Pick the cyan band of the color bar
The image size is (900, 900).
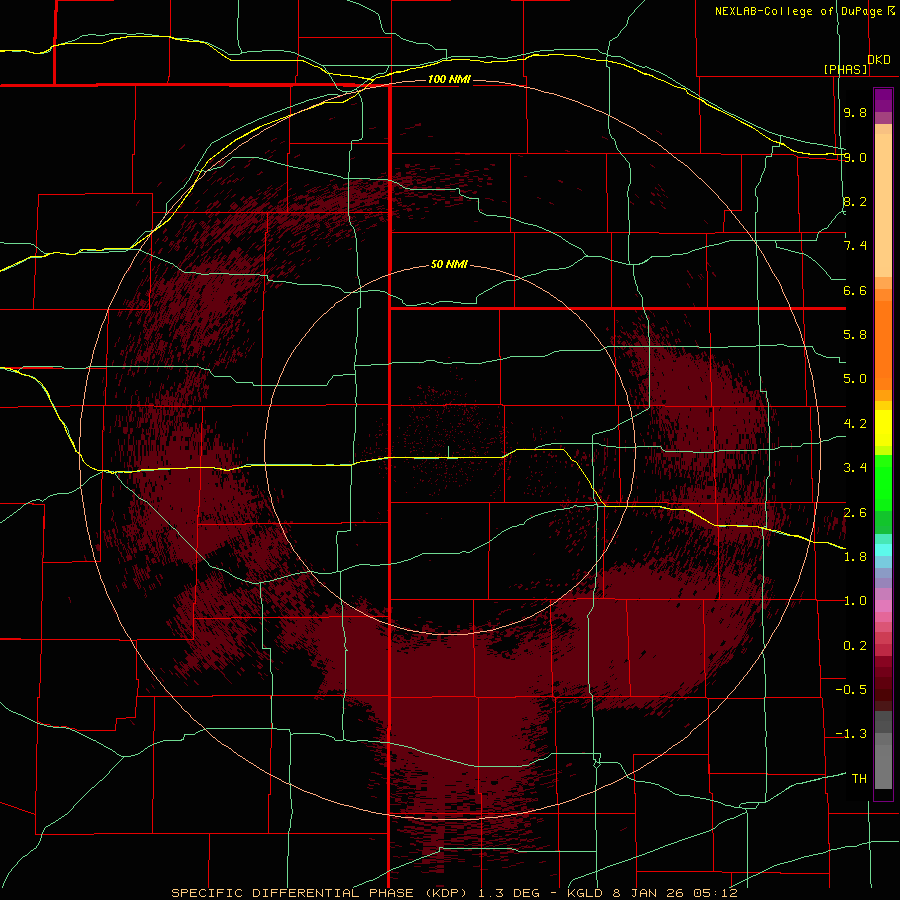coord(883,549)
